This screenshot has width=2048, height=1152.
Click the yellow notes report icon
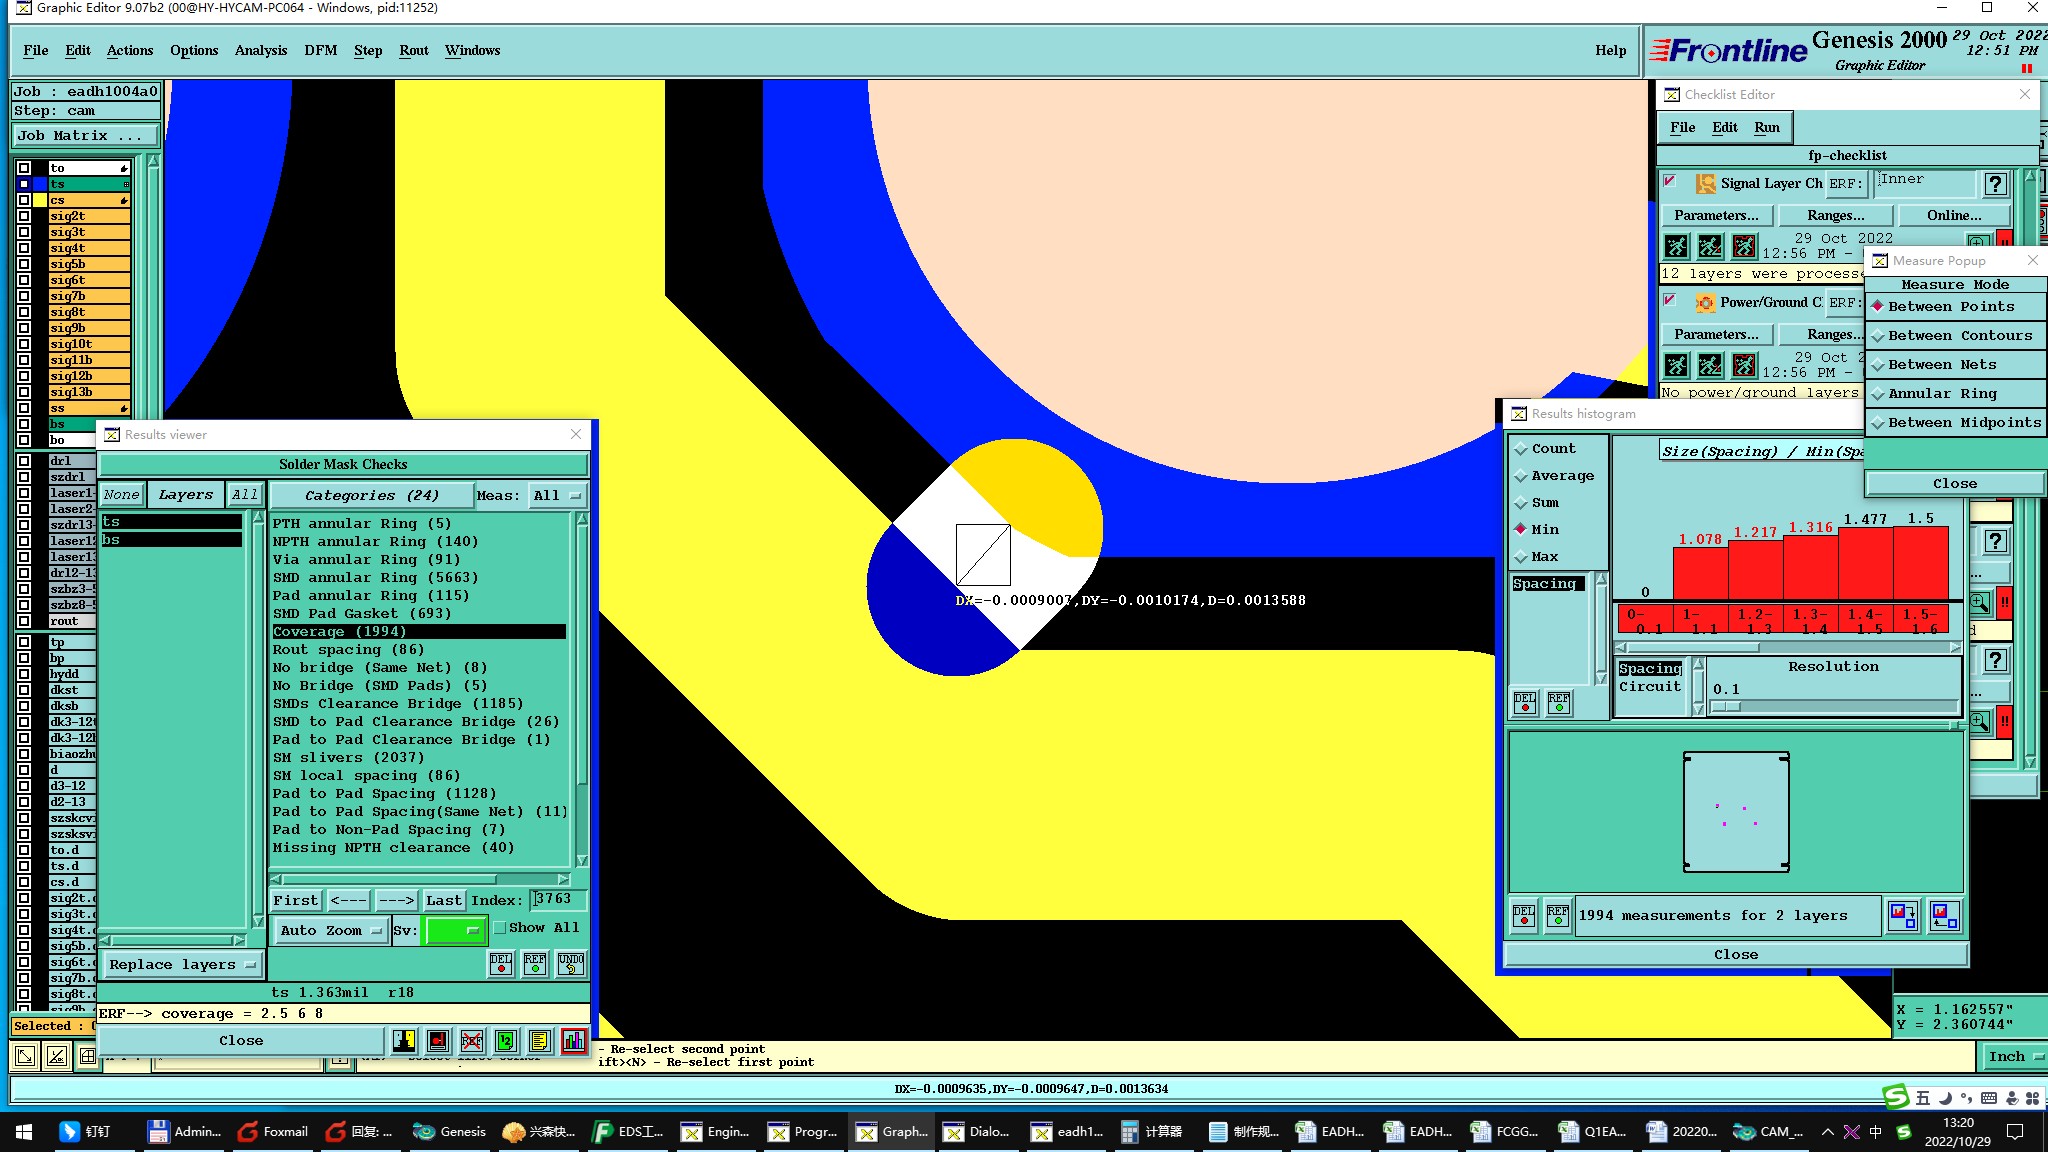pyautogui.click(x=539, y=1041)
